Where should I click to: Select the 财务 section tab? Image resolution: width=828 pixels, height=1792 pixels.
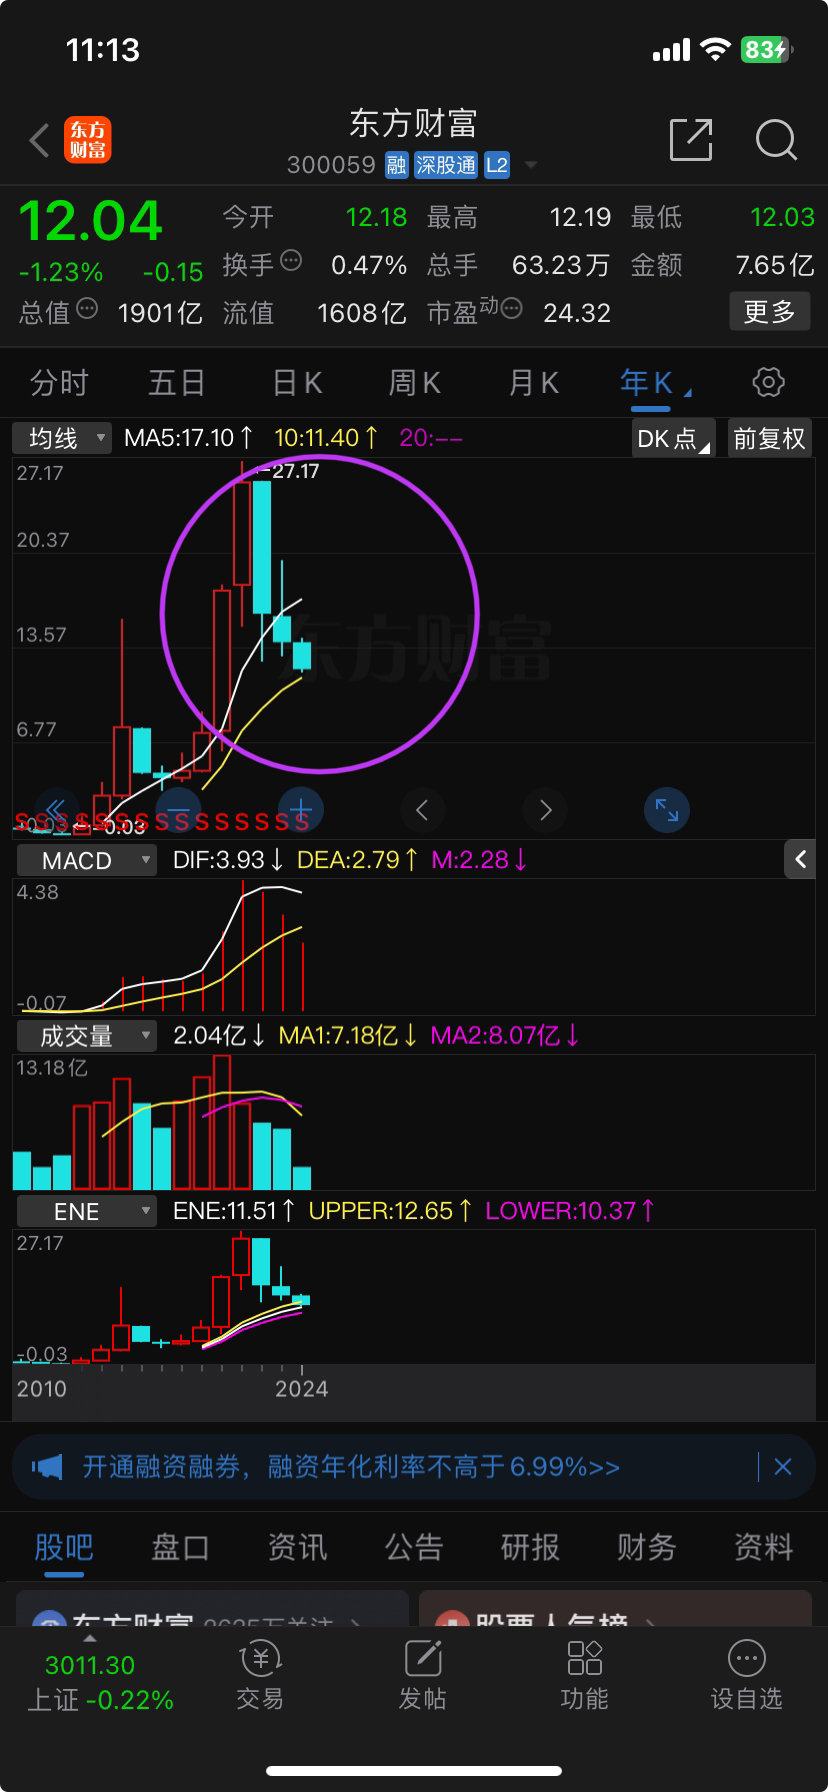(647, 1547)
